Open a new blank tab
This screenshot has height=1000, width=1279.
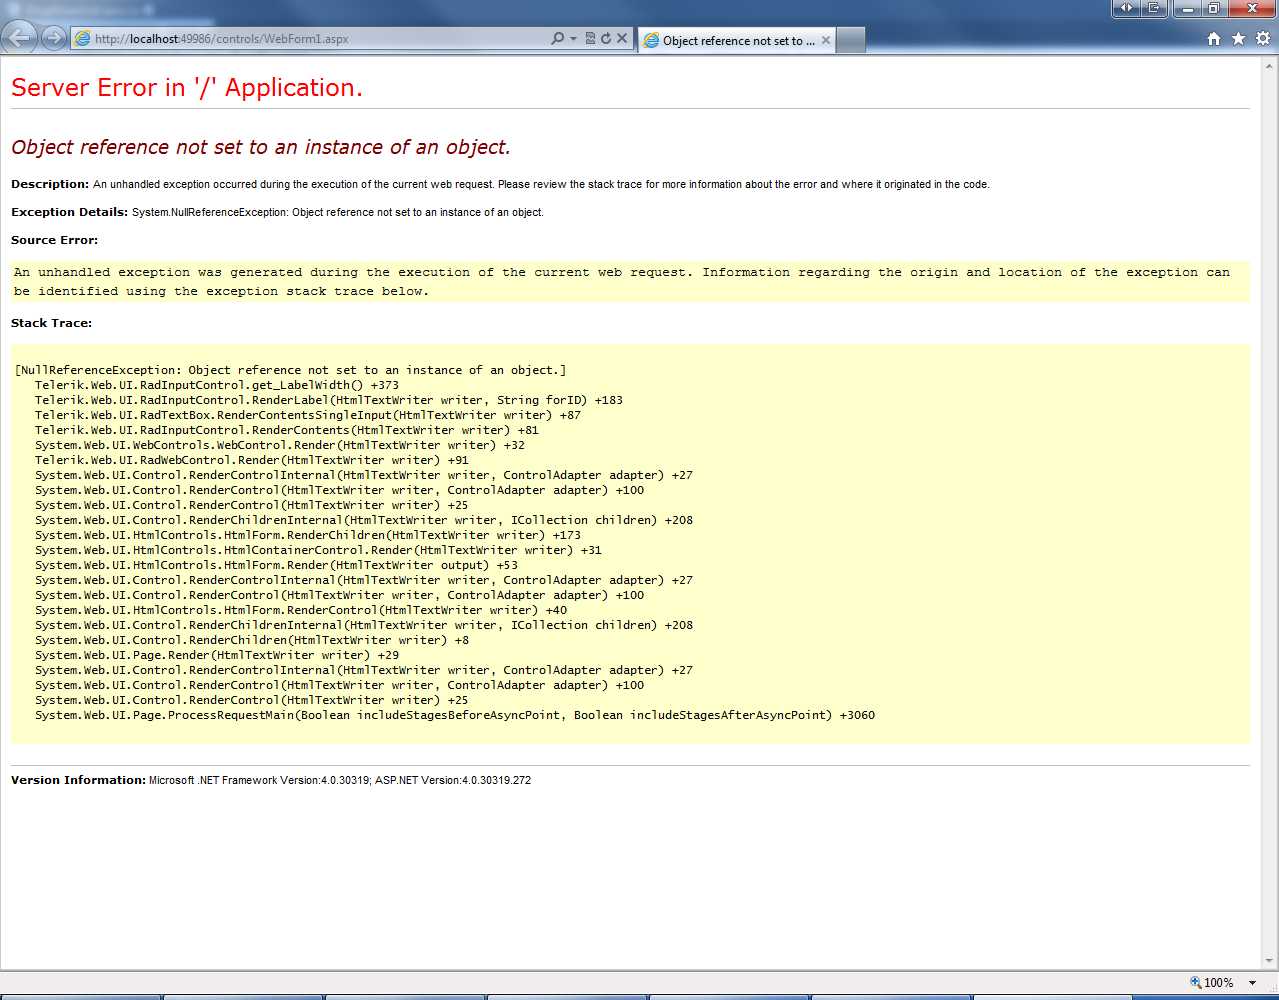coord(850,41)
